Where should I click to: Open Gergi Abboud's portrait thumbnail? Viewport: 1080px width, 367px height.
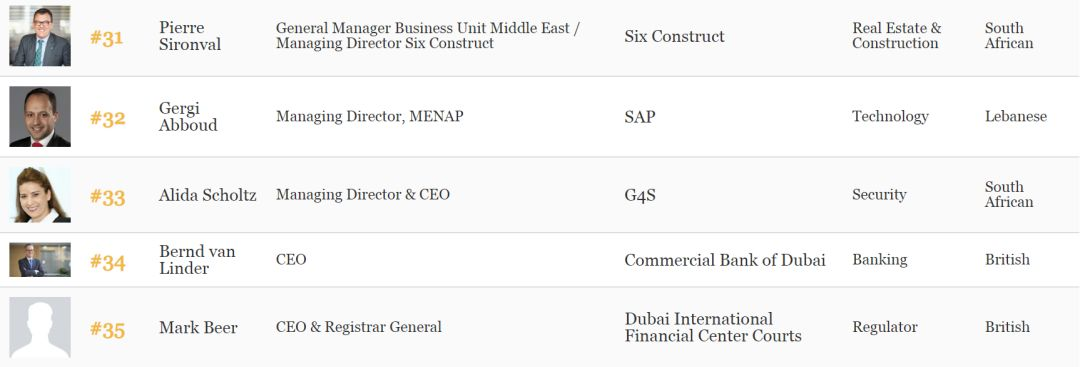(x=40, y=116)
